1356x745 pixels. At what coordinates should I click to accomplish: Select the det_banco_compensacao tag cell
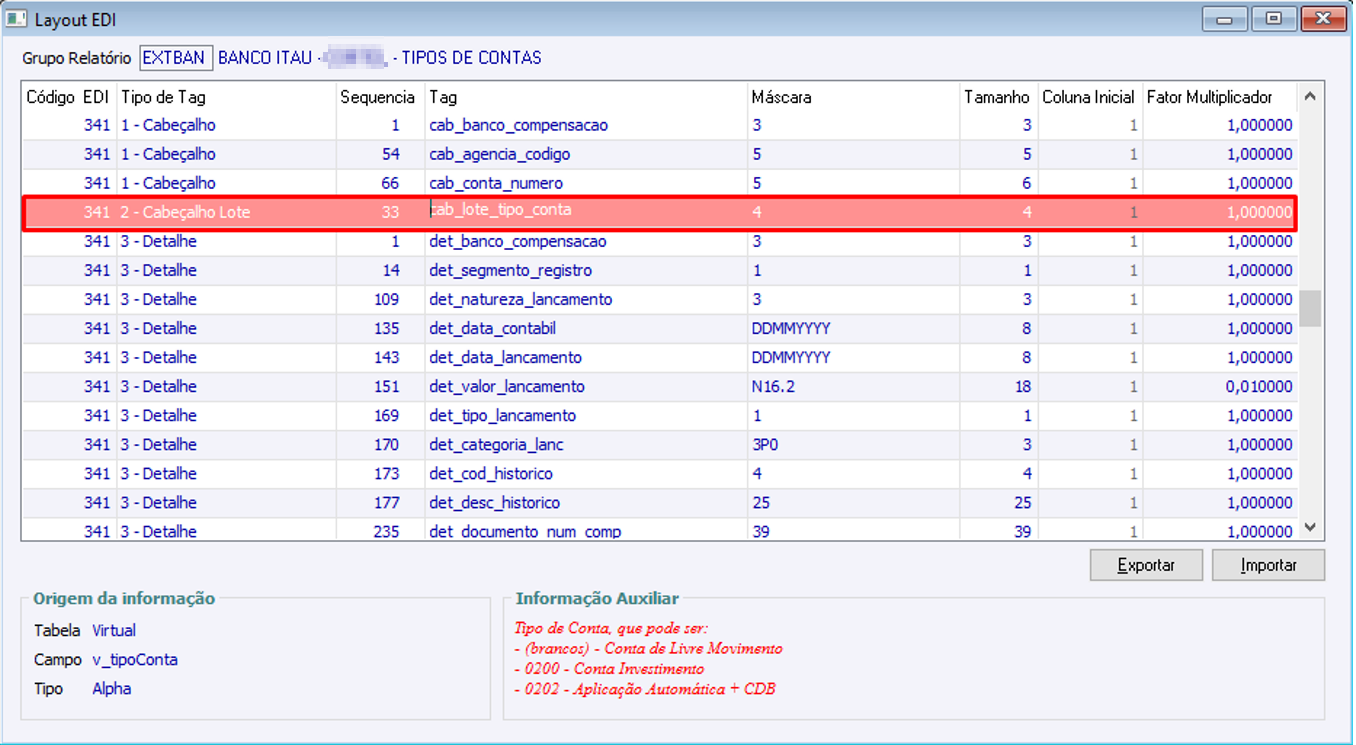pos(586,241)
